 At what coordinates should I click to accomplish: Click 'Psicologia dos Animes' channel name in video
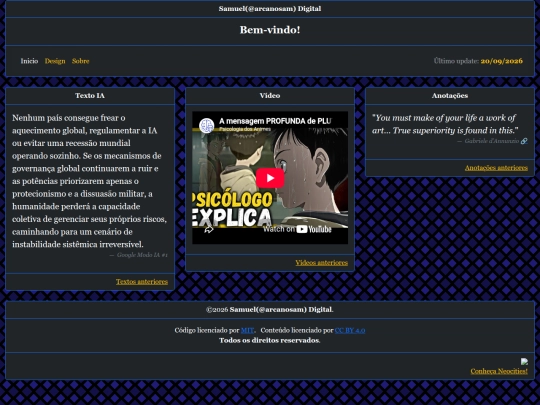pyautogui.click(x=245, y=129)
